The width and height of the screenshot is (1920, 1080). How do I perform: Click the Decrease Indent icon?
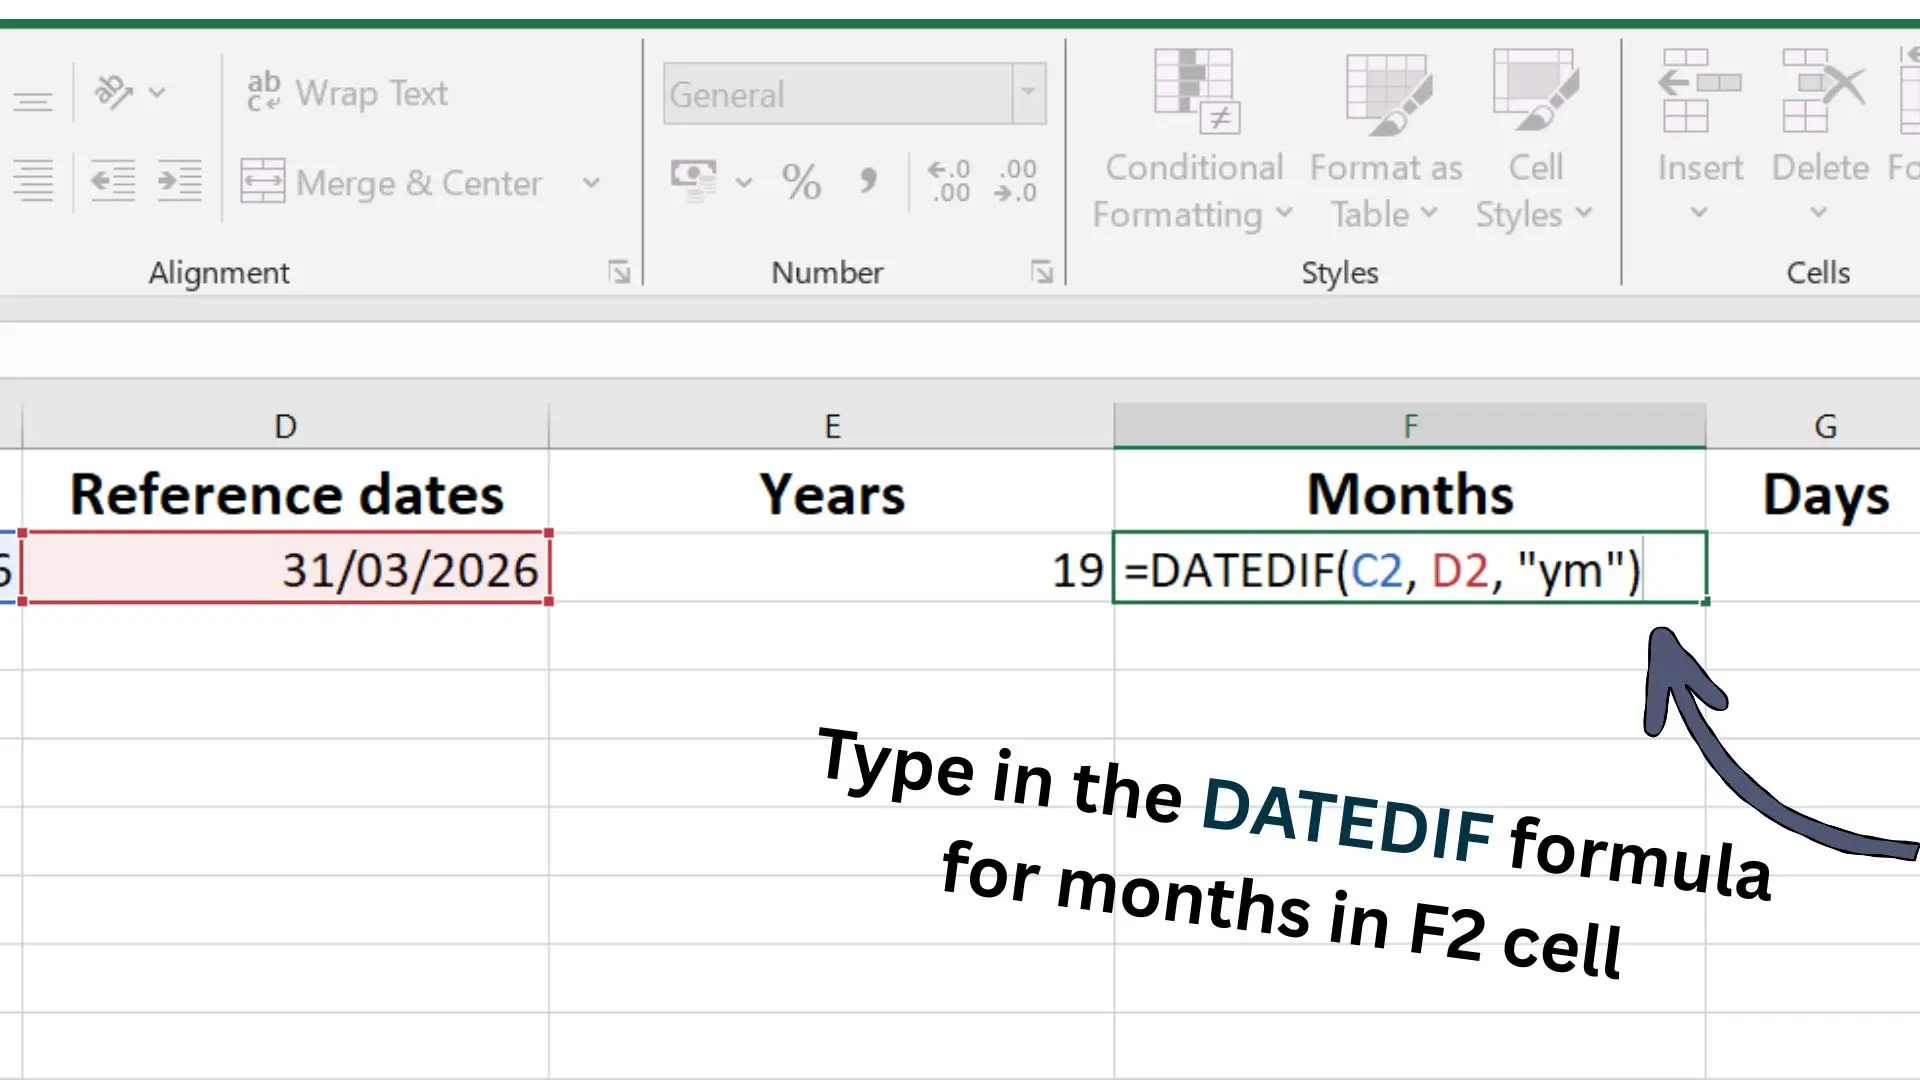pyautogui.click(x=112, y=181)
